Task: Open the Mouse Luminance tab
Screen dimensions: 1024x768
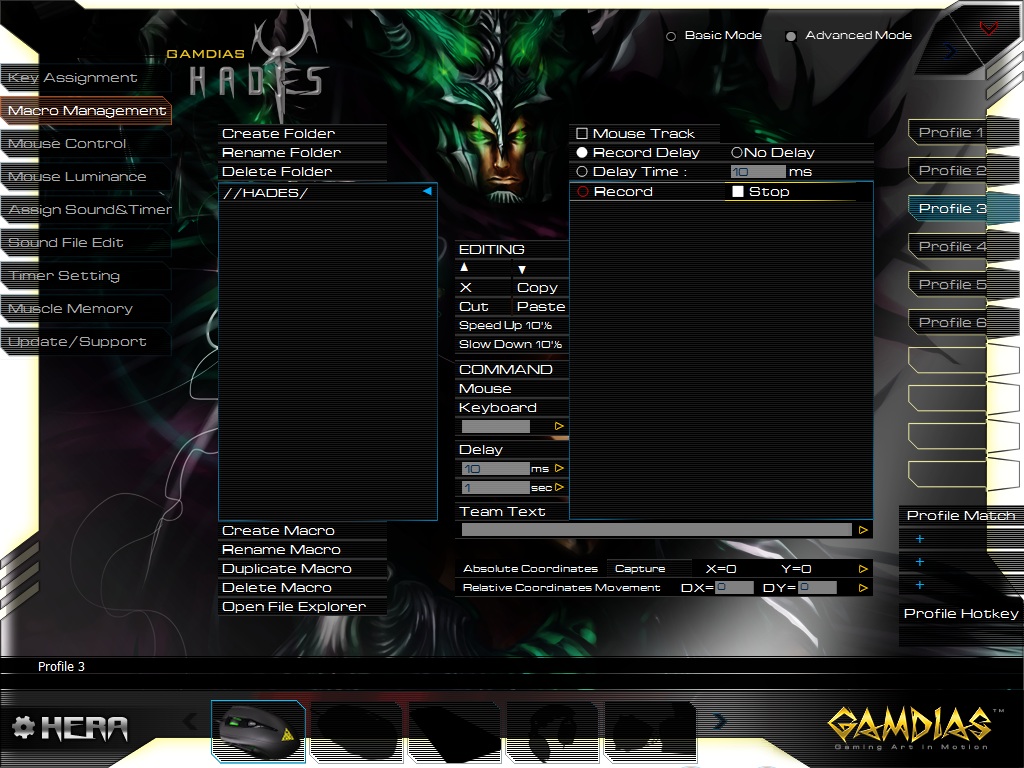Action: point(86,176)
